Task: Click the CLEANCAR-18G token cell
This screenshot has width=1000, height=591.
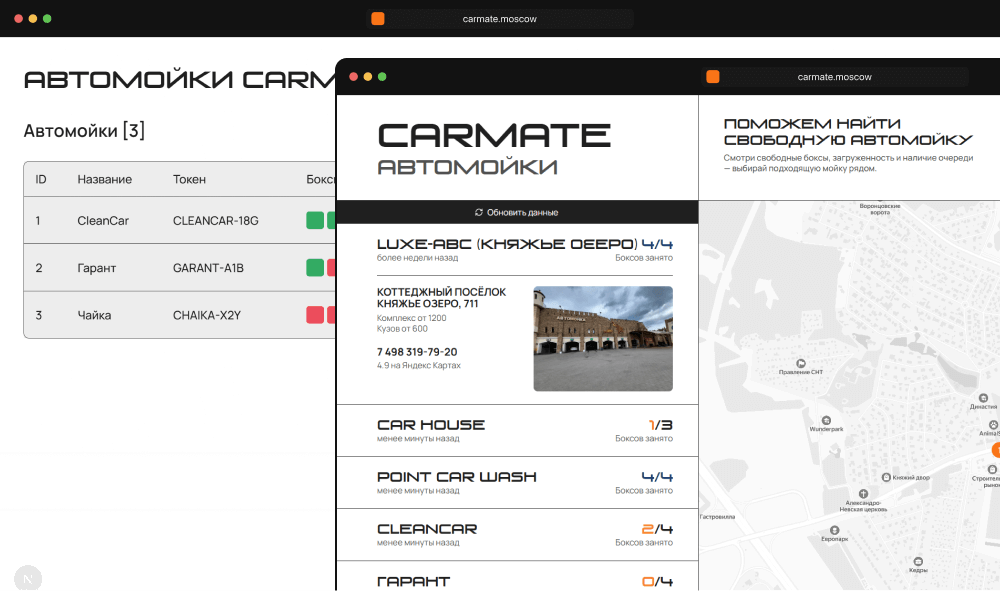Action: click(x=216, y=221)
